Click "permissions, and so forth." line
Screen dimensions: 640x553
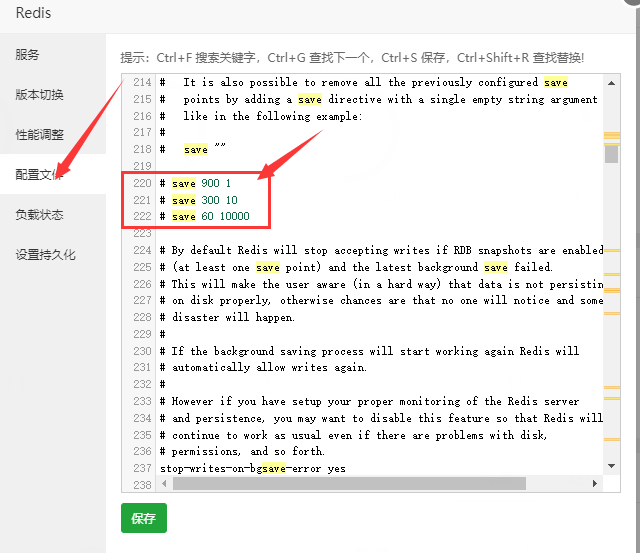tap(242, 451)
